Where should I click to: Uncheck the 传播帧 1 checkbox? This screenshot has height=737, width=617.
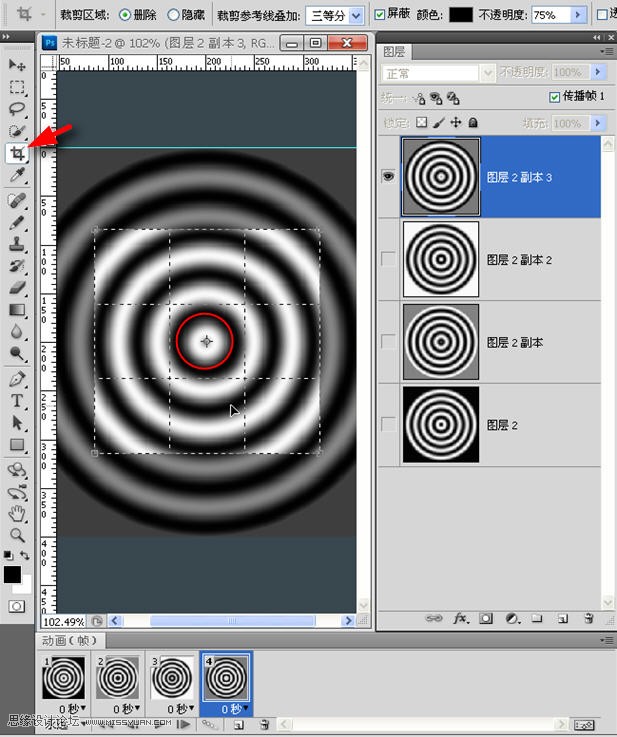coord(555,97)
